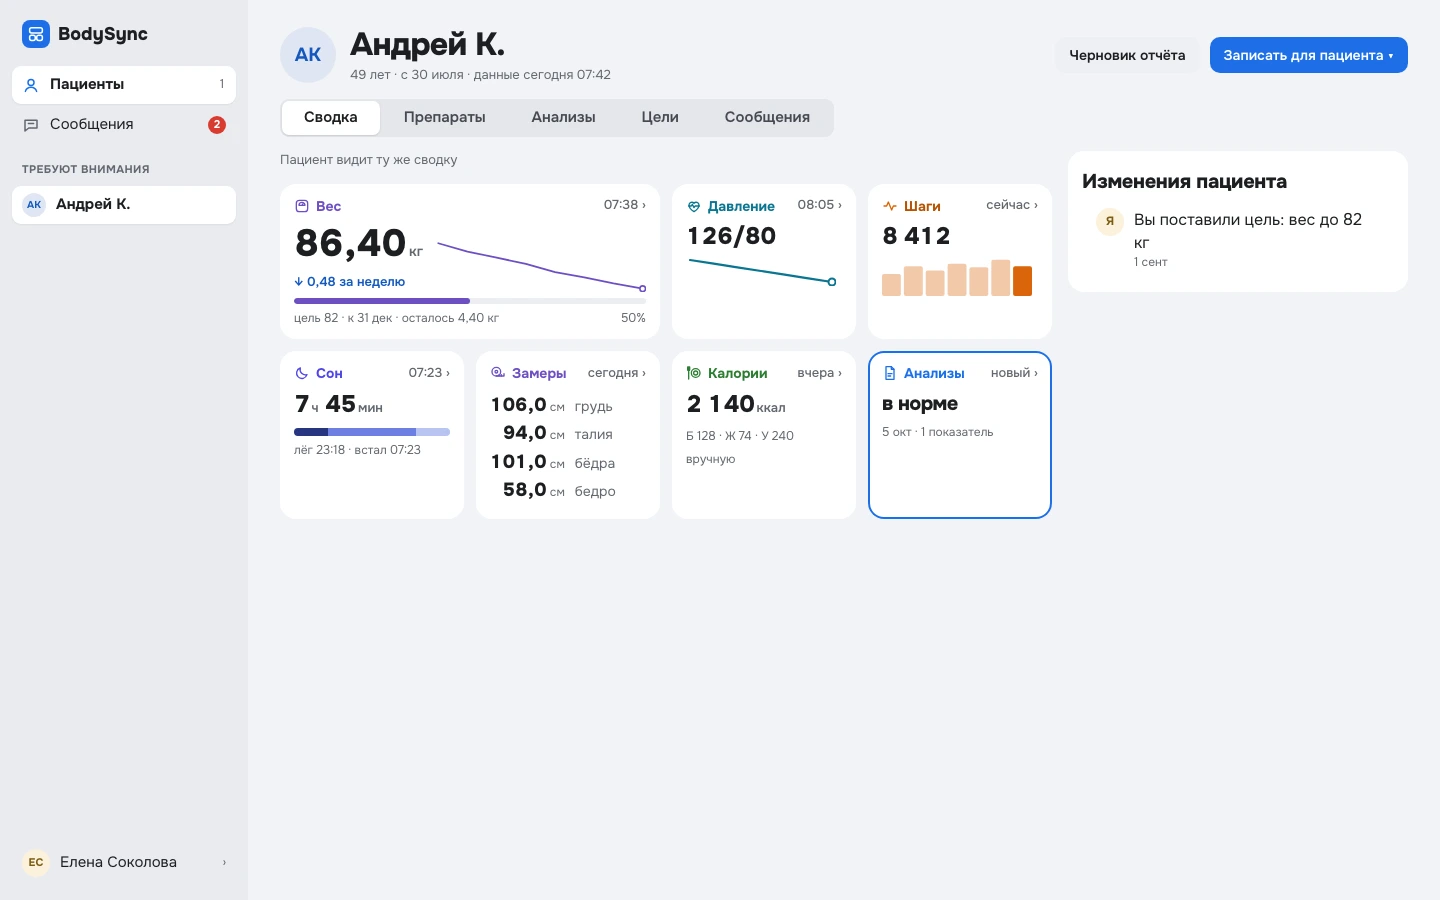Click the blood pressure trend line chart
This screenshot has height=900, width=1440.
coord(762,271)
